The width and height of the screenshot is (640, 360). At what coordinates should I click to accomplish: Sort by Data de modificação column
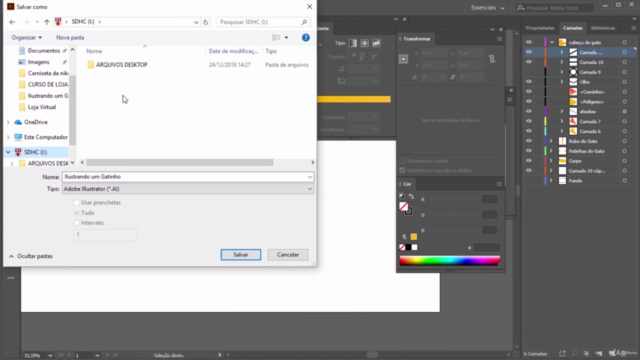[x=233, y=51]
